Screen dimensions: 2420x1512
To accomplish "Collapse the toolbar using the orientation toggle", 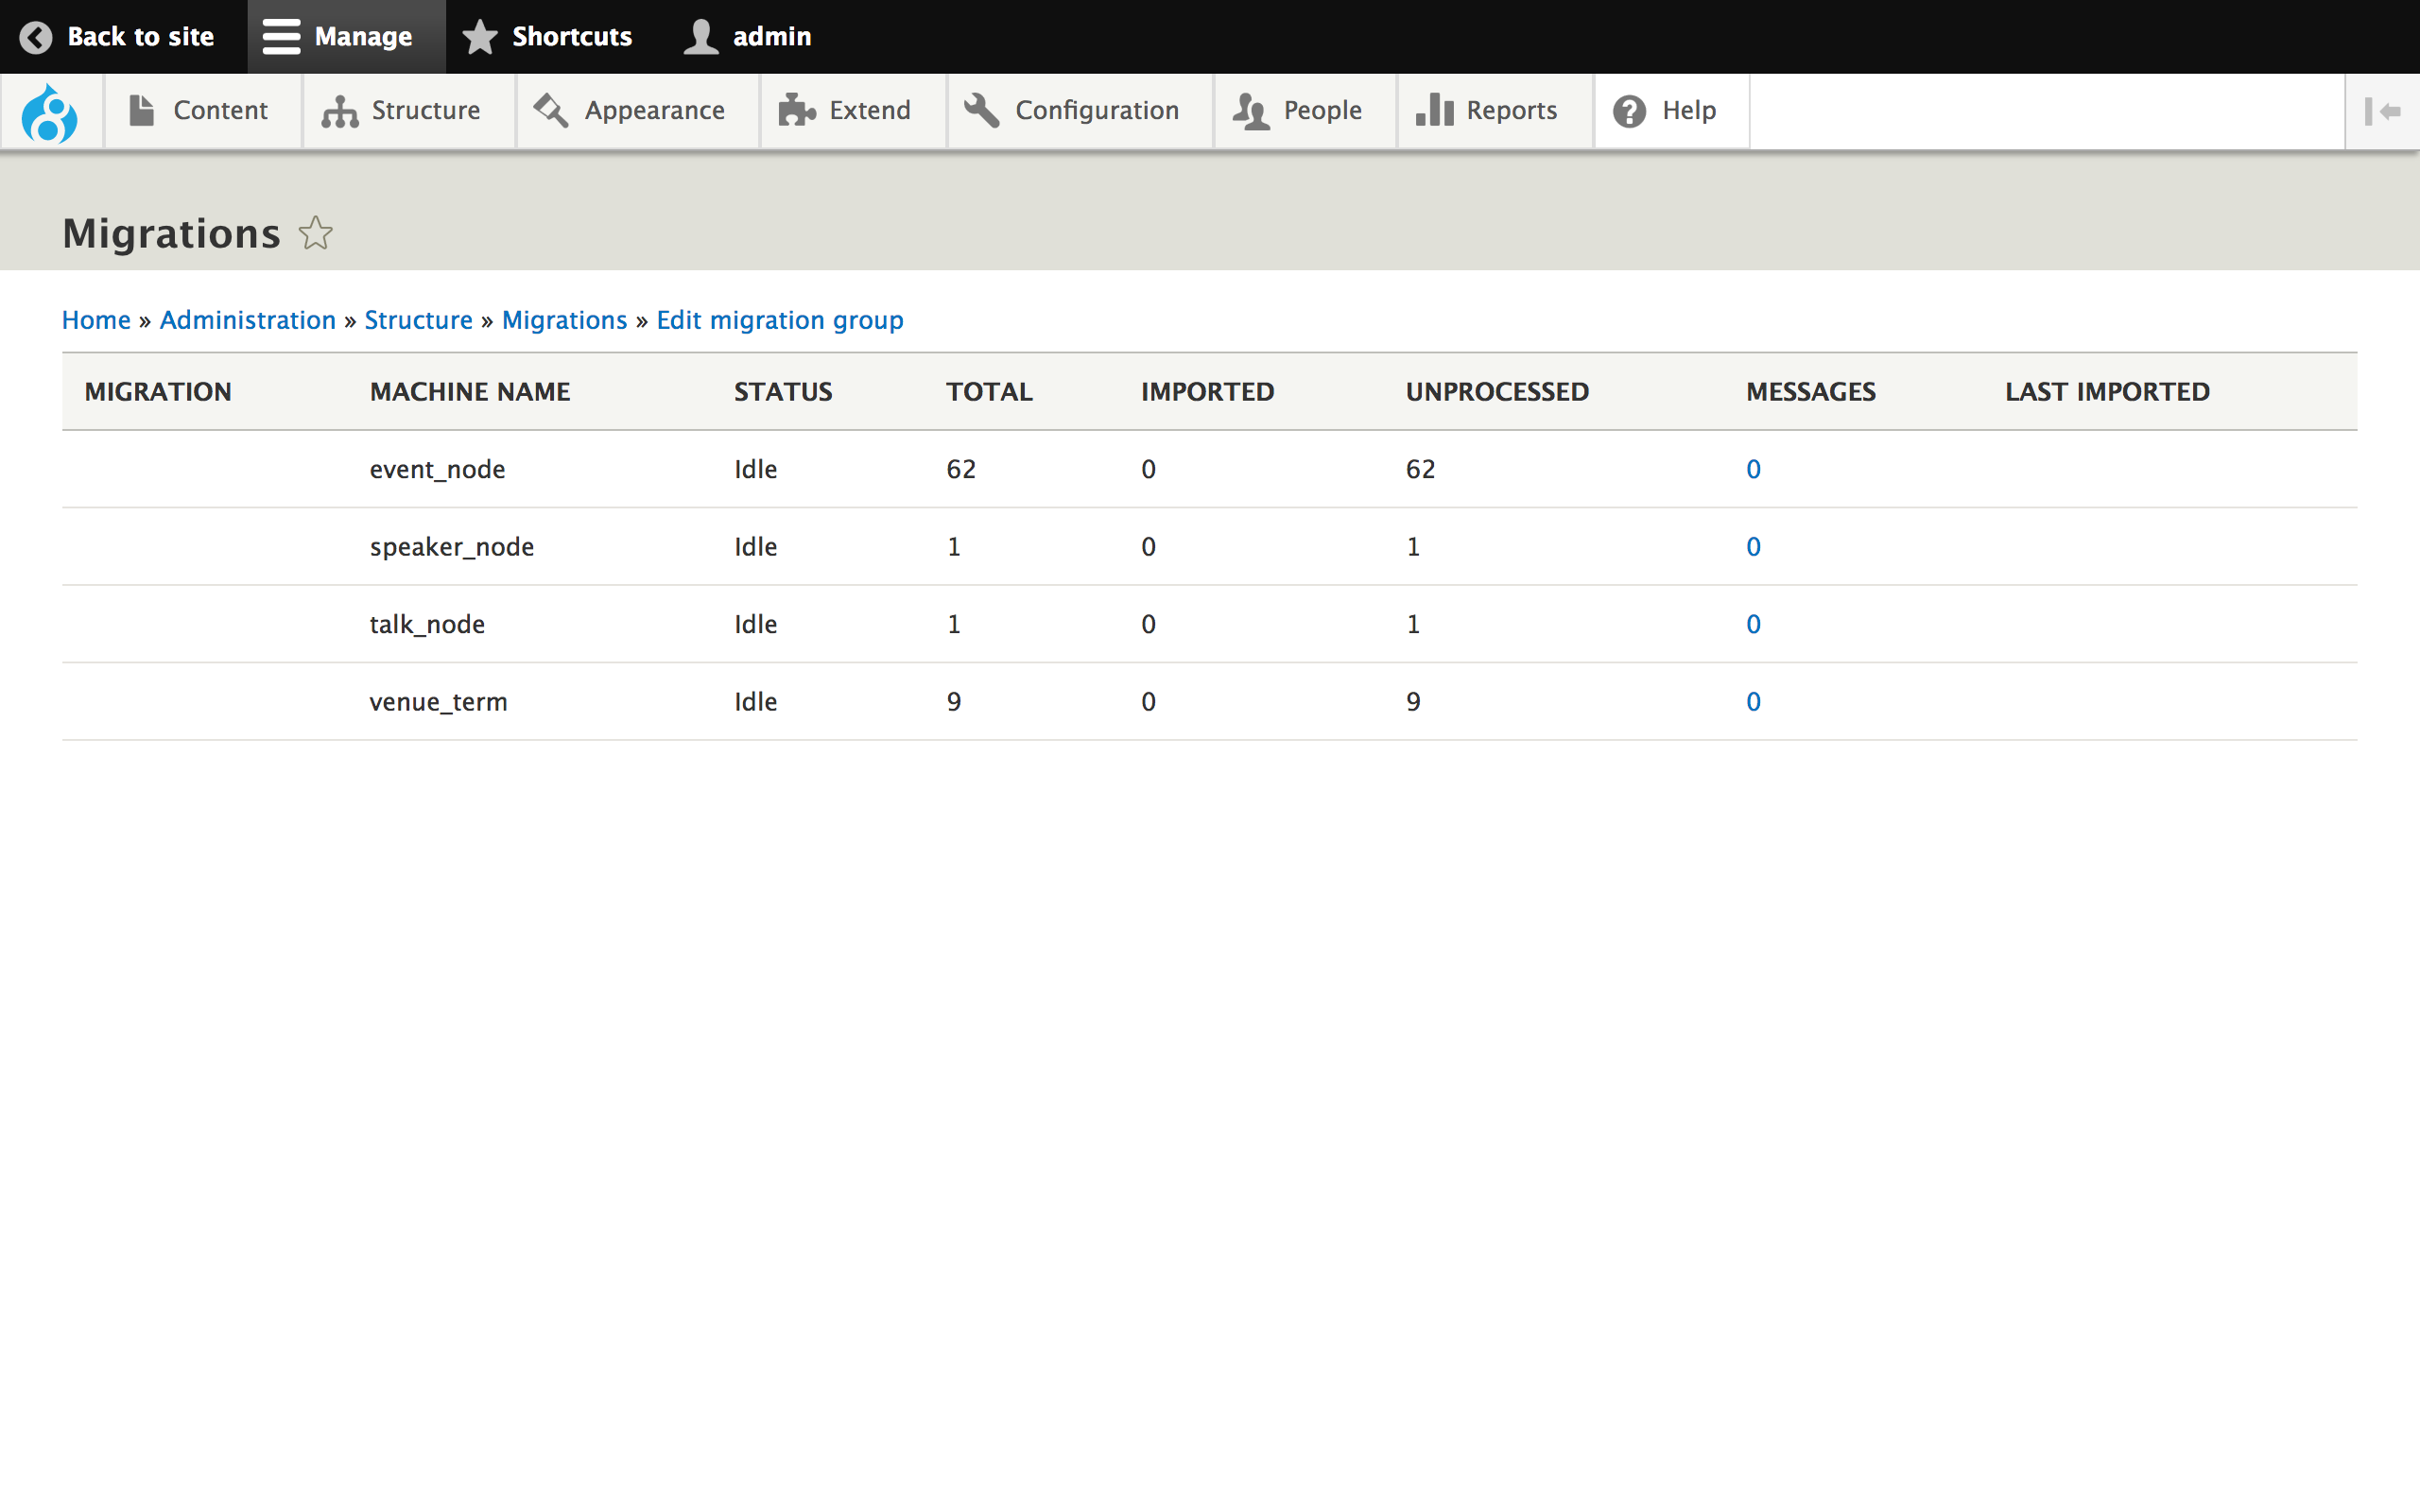I will point(2382,111).
